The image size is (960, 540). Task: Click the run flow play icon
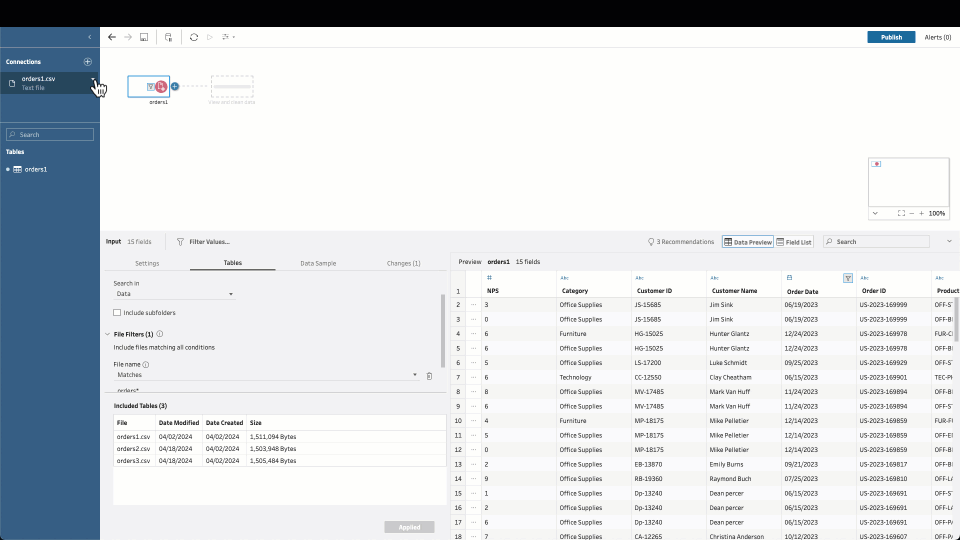(x=209, y=37)
